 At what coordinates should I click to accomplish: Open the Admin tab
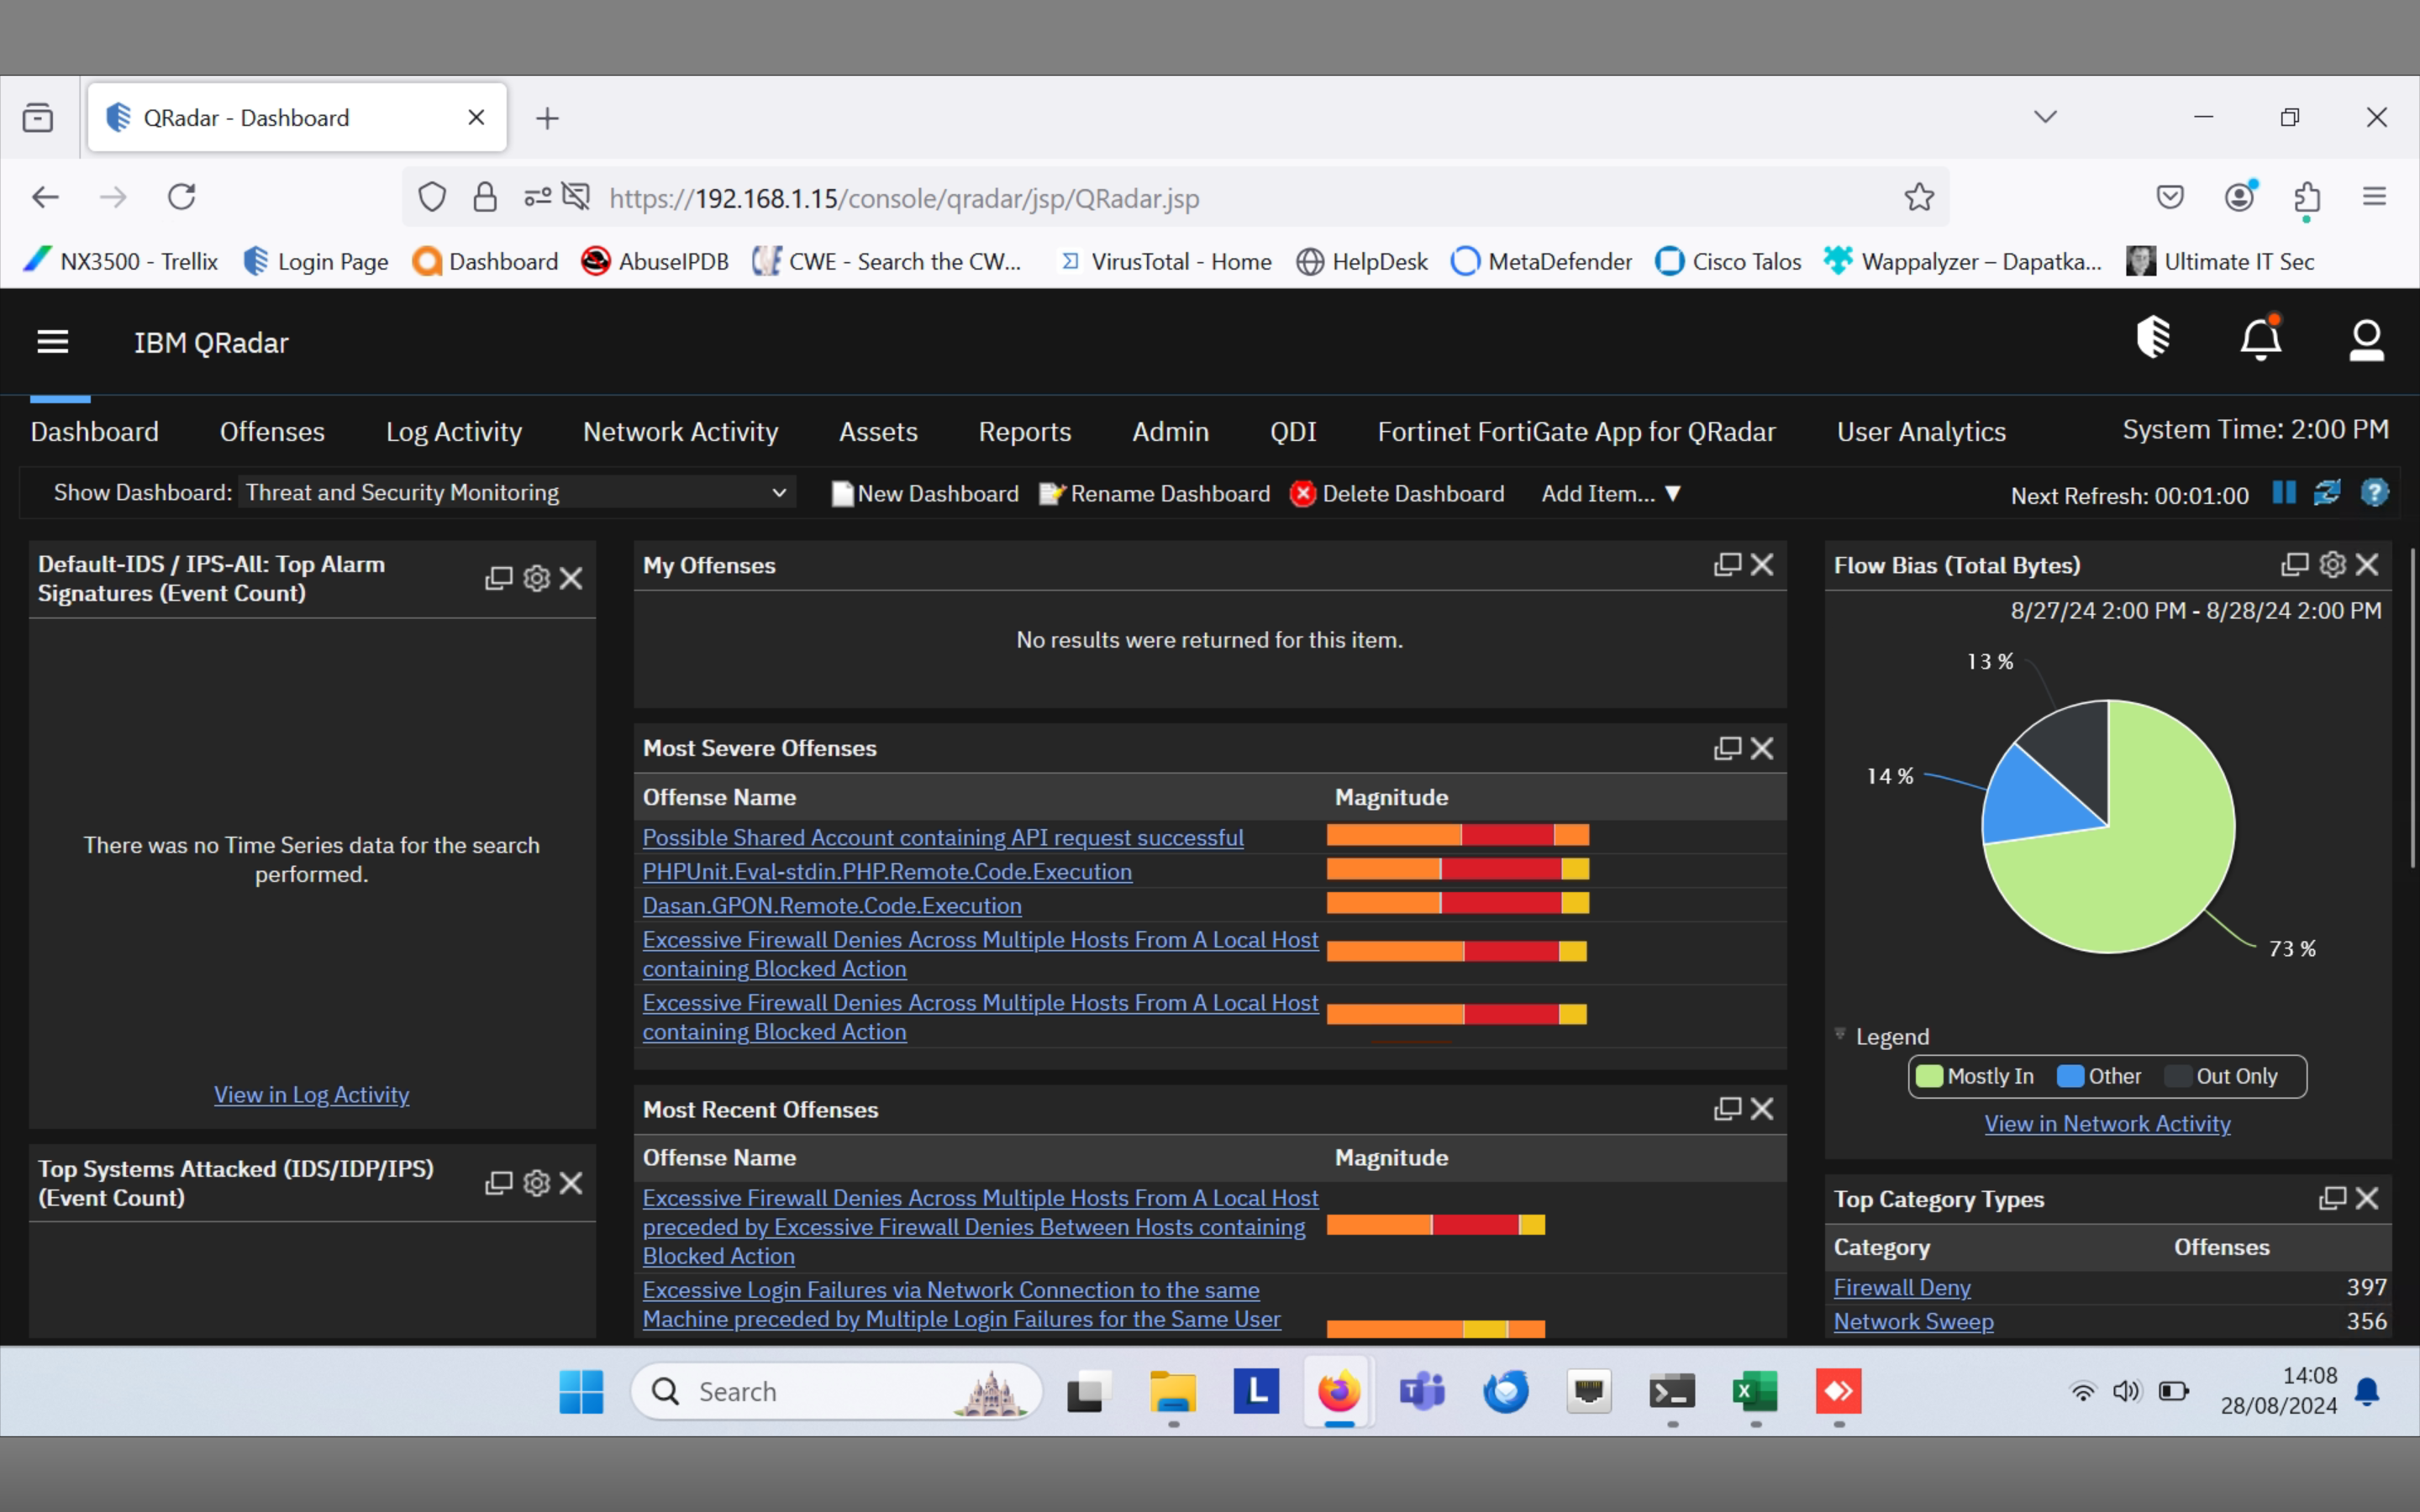click(1170, 431)
